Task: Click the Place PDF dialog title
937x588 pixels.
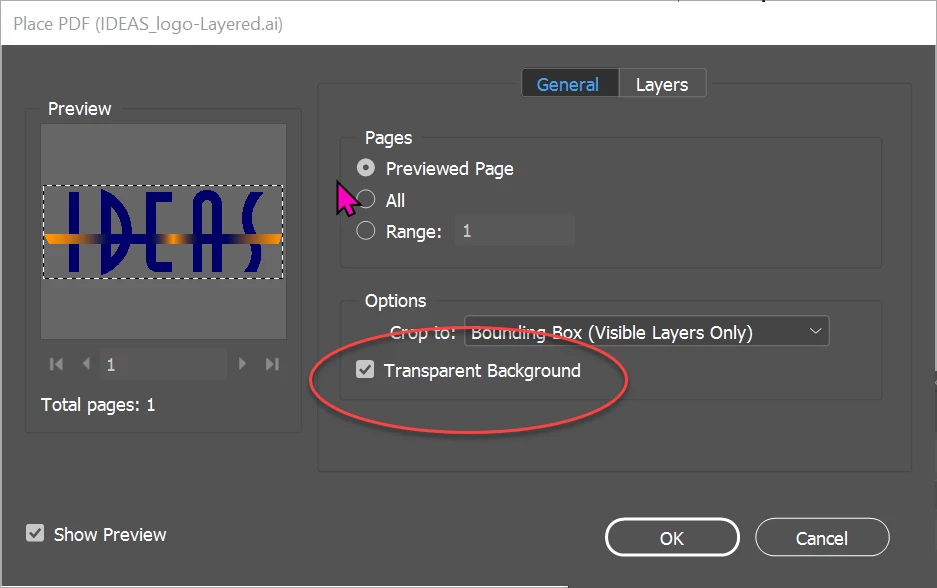Action: pos(148,24)
